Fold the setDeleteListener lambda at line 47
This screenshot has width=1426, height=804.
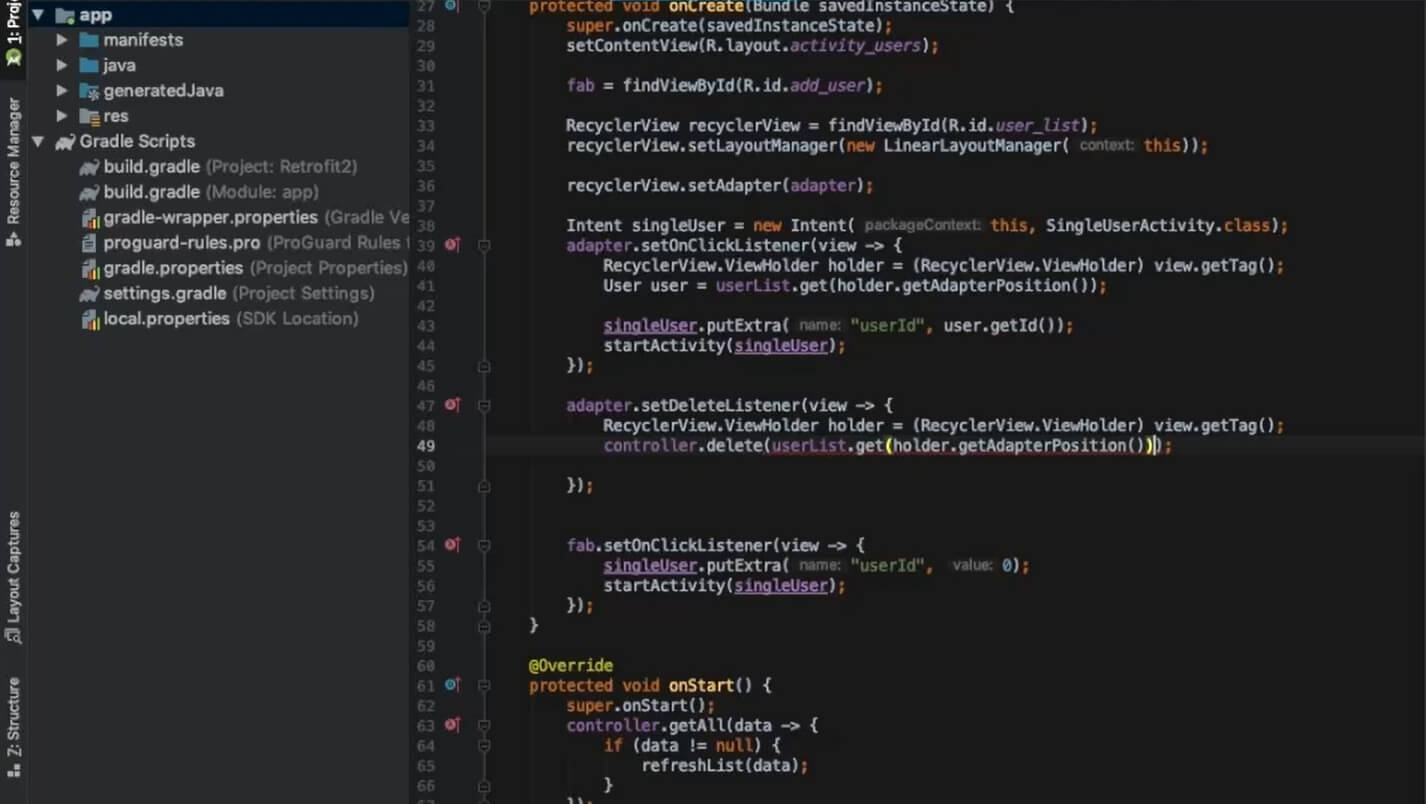[484, 405]
